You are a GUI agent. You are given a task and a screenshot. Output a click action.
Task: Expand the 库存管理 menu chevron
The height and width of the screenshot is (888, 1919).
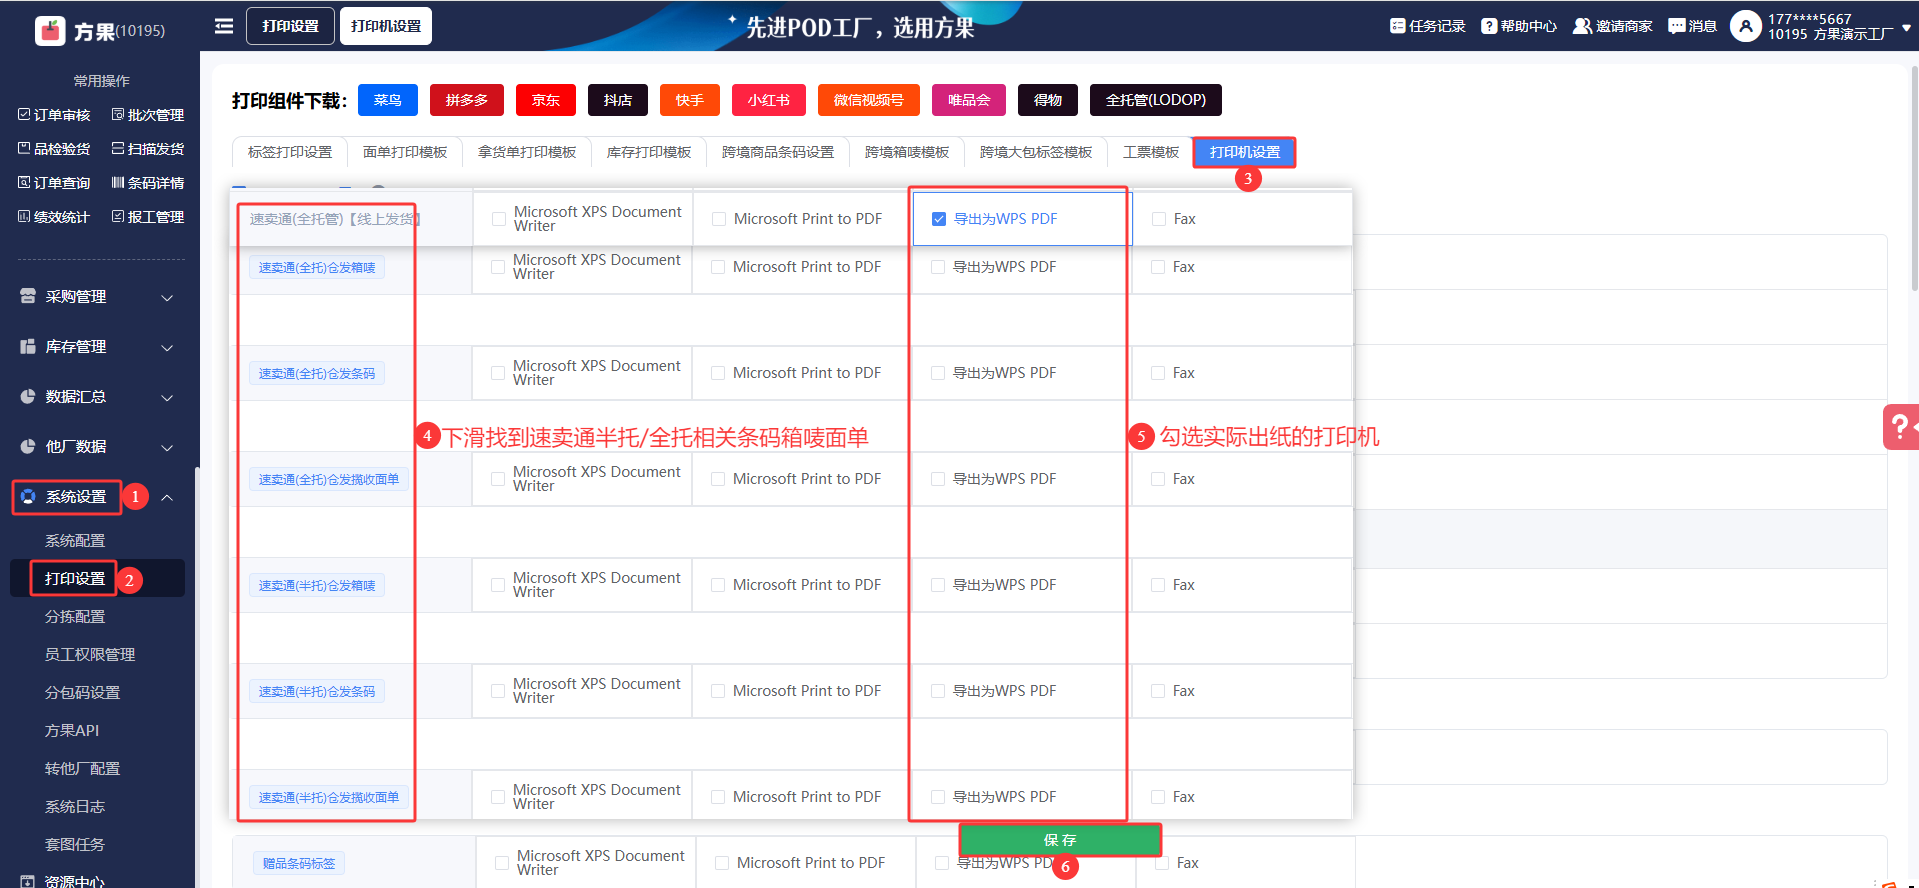[x=167, y=347]
